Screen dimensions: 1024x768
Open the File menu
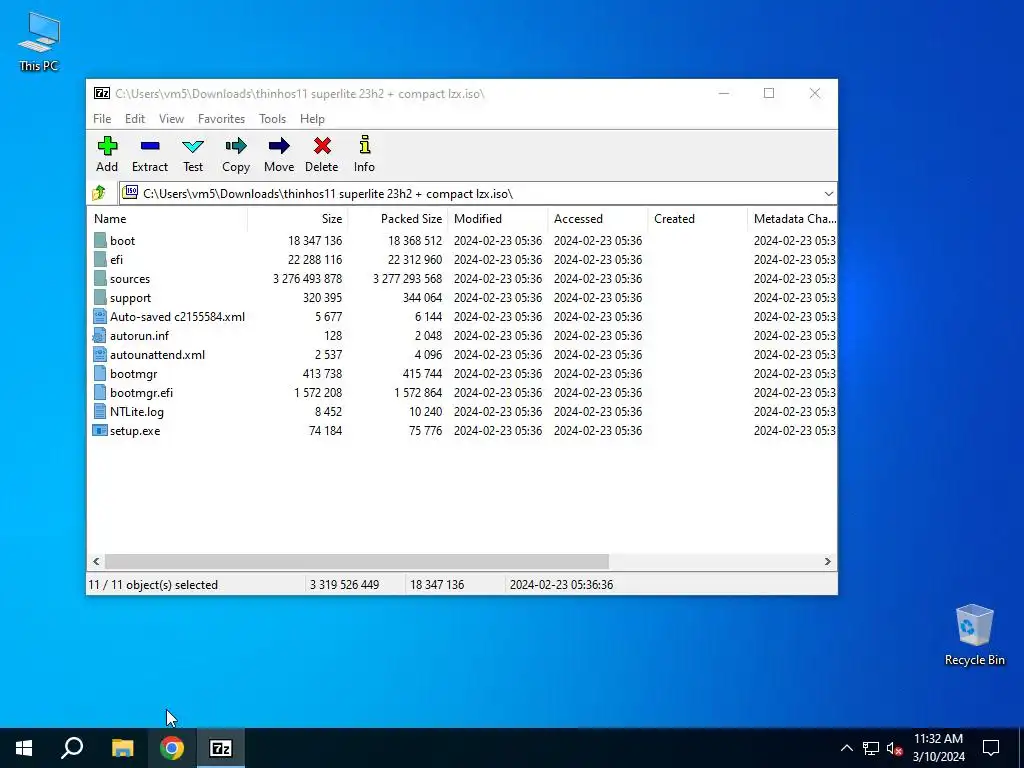click(102, 119)
